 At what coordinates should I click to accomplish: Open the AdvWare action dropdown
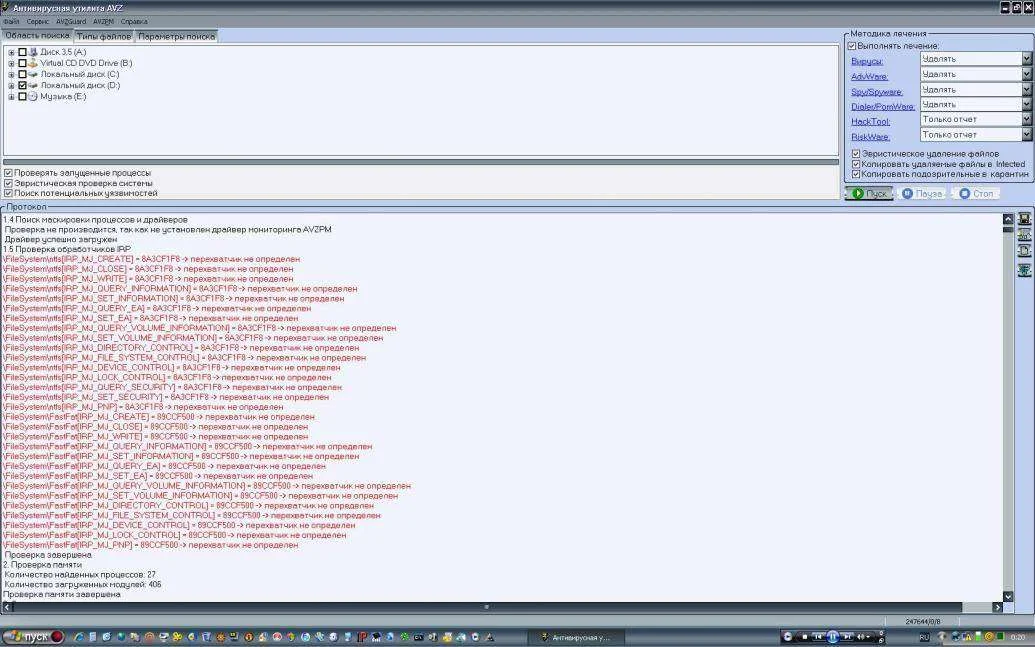pyautogui.click(x=1026, y=74)
